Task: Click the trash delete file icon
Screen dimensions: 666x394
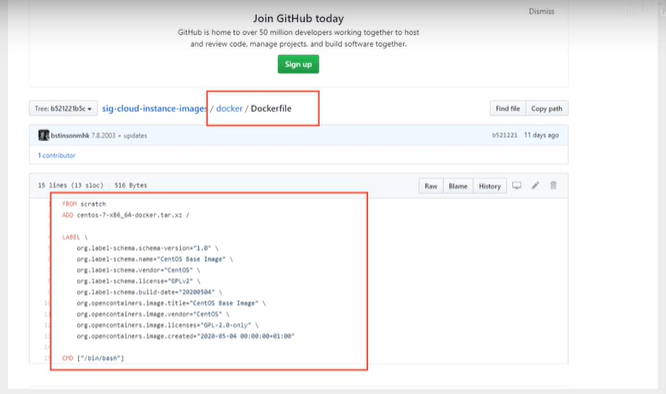Action: click(x=553, y=186)
